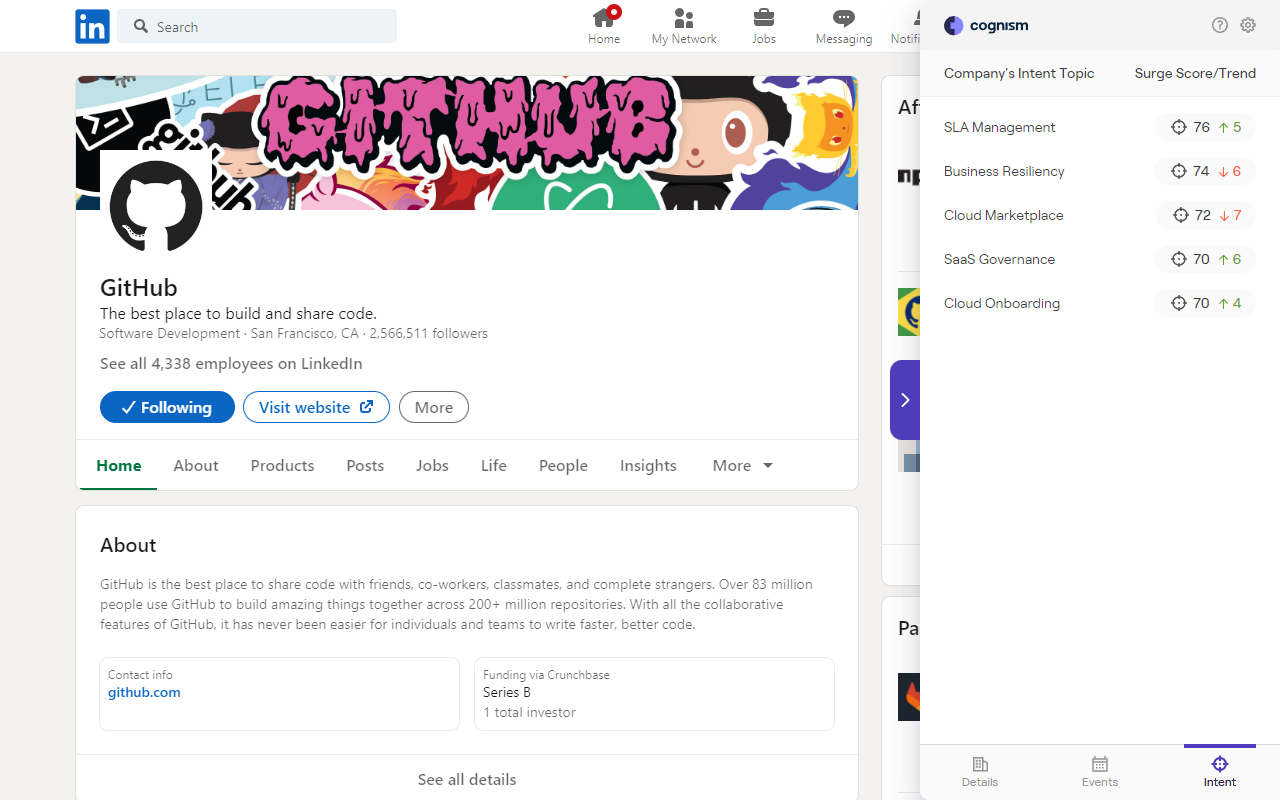Expand the More dropdown in page tabs

742,466
